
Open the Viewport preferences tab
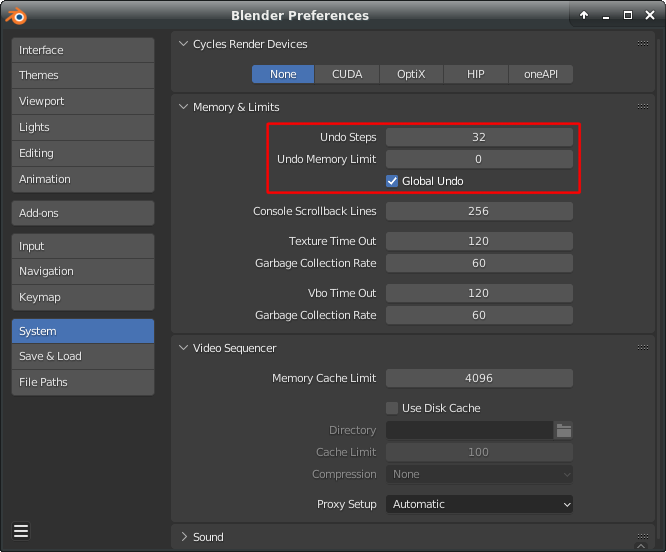pos(83,101)
